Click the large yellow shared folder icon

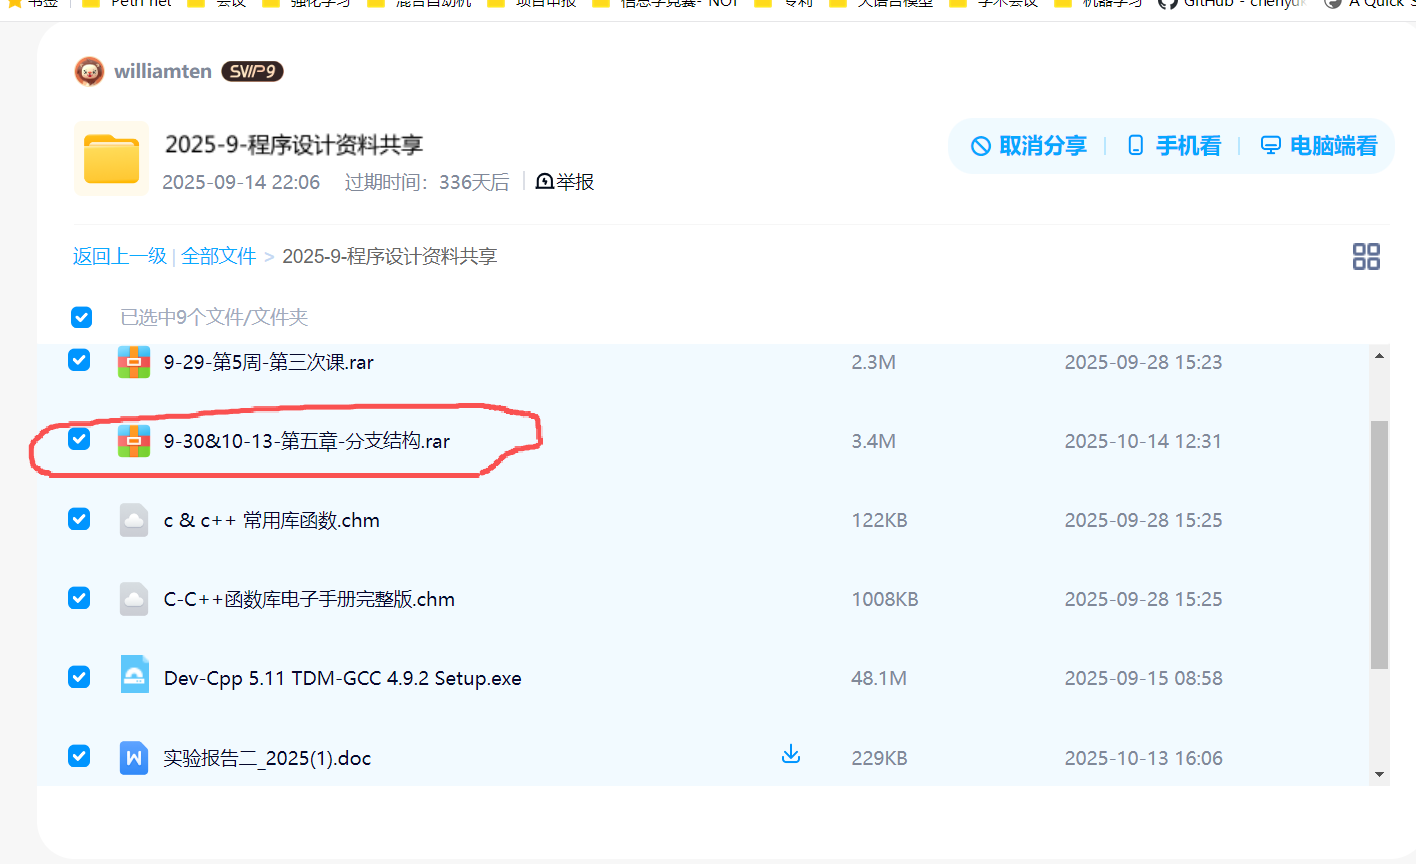pos(111,159)
